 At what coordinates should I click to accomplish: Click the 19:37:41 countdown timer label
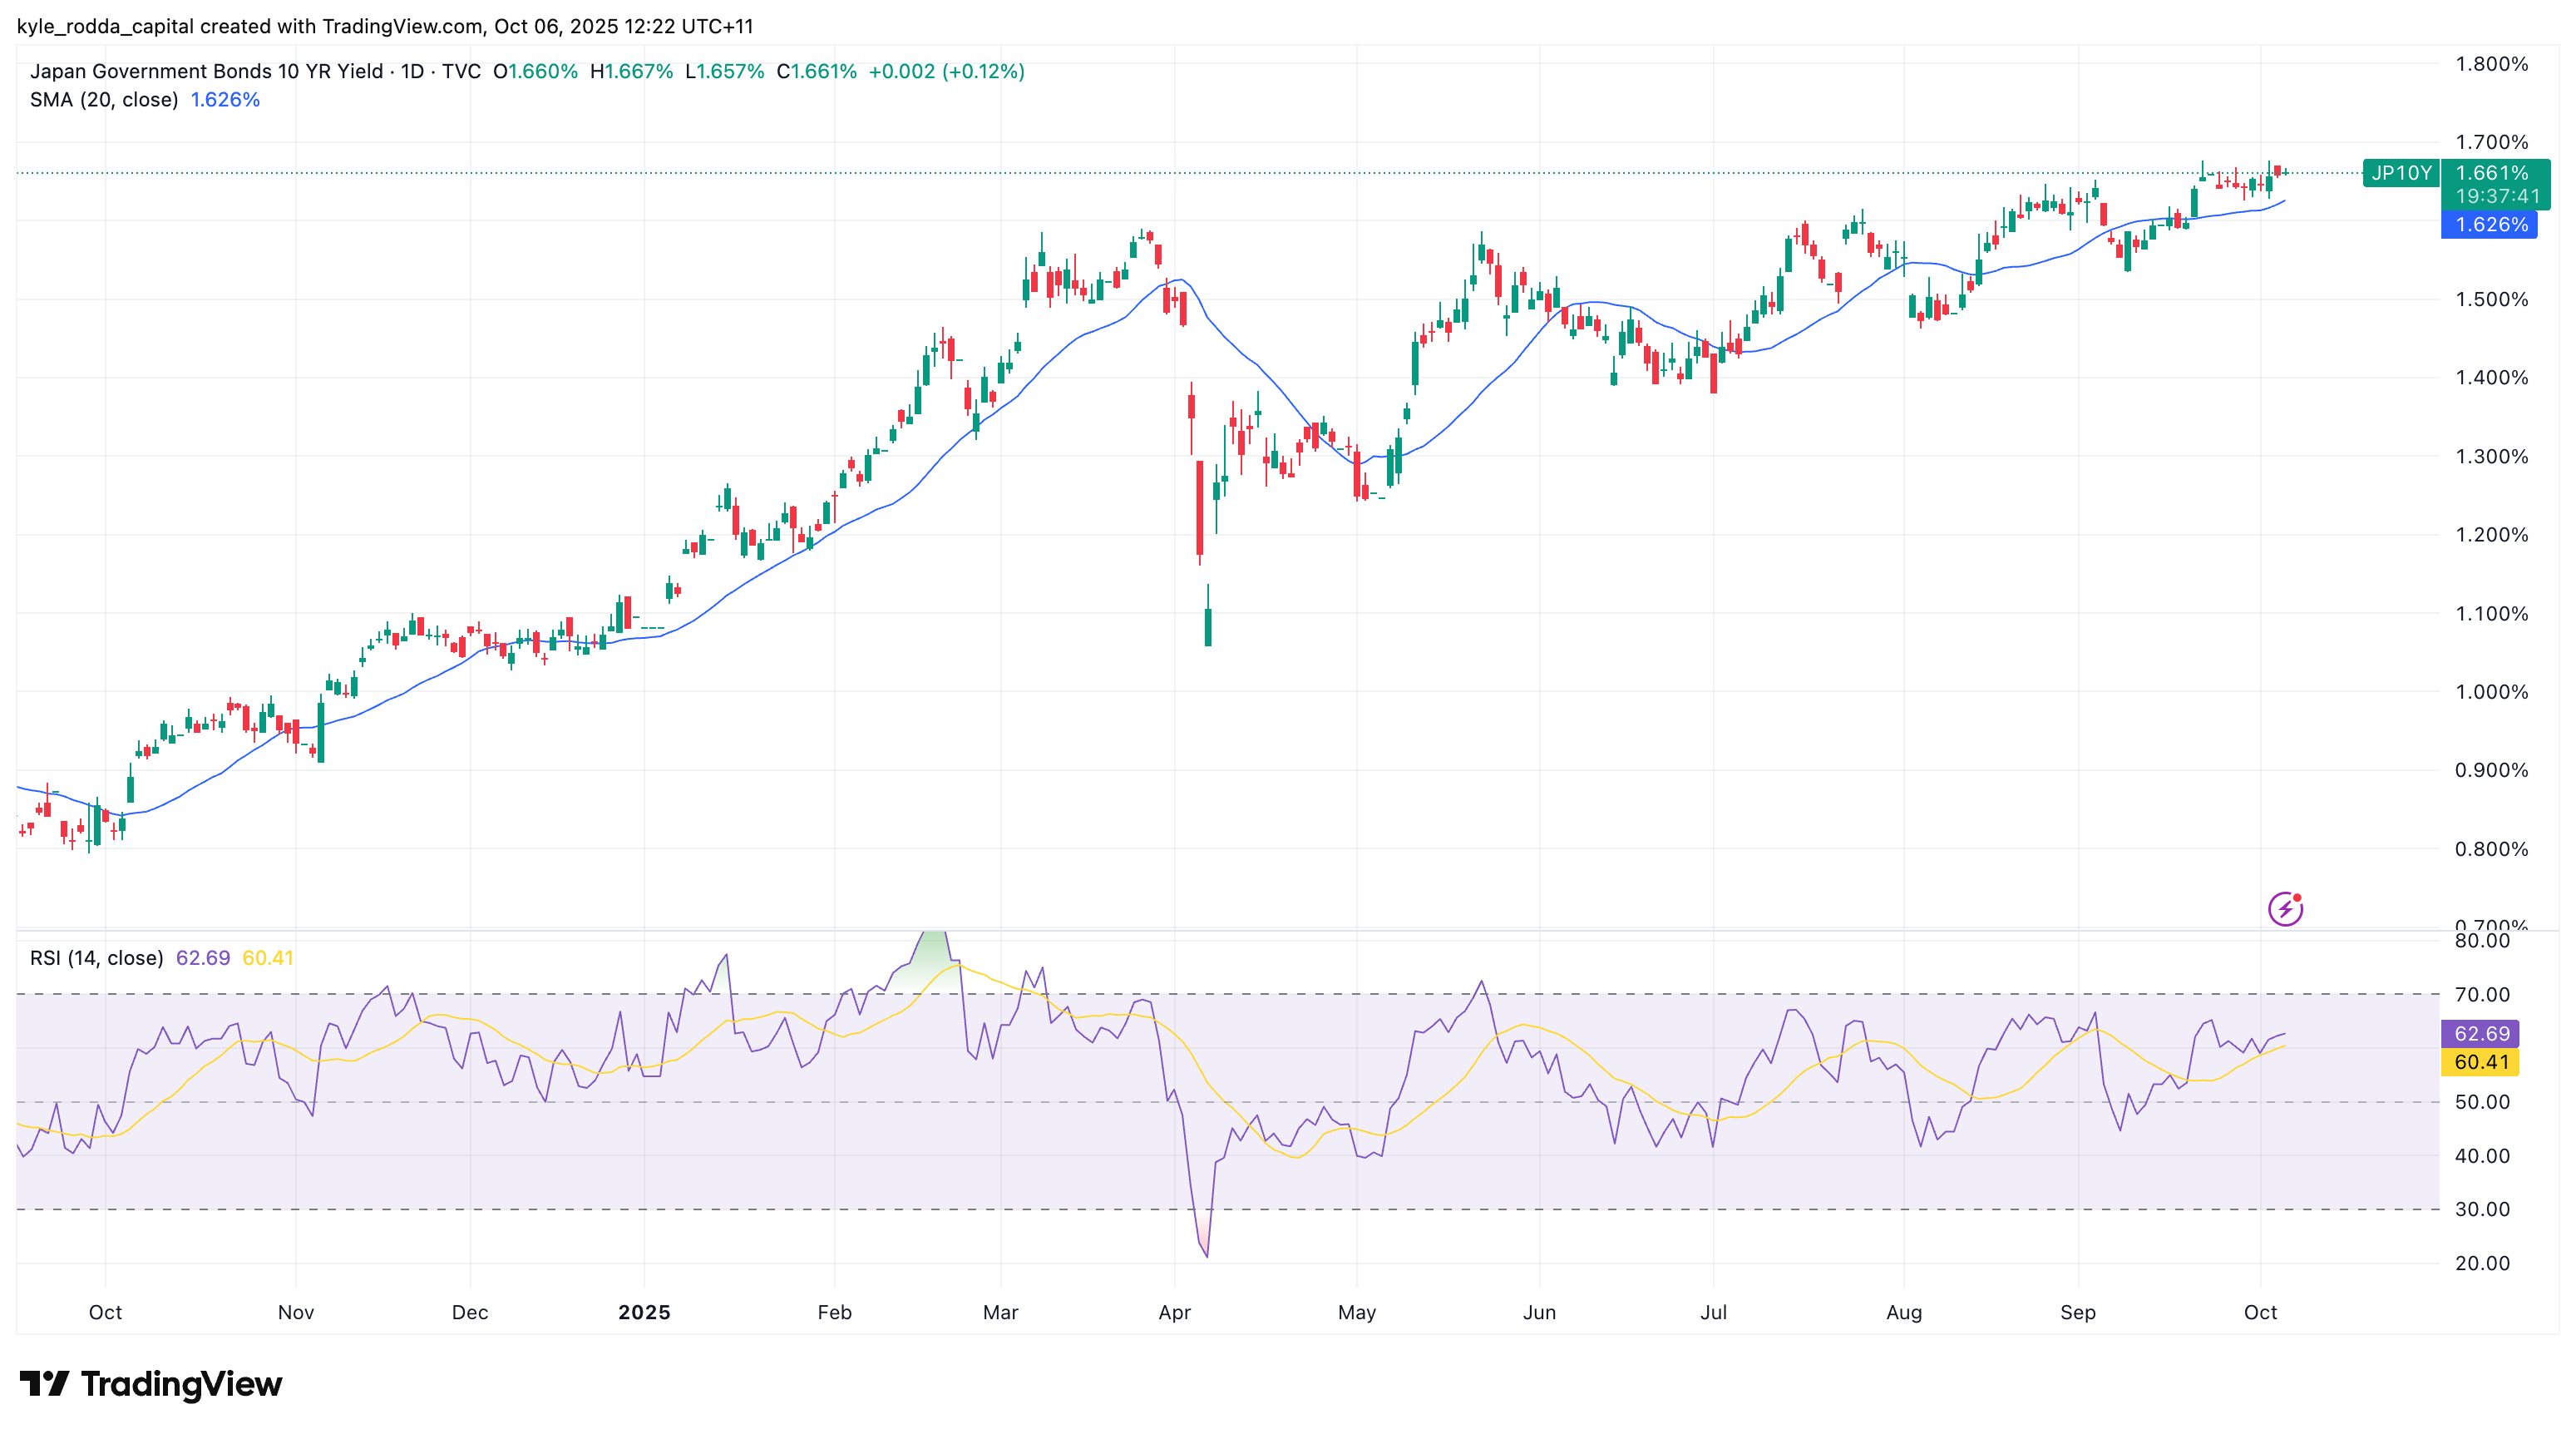pyautogui.click(x=2496, y=197)
